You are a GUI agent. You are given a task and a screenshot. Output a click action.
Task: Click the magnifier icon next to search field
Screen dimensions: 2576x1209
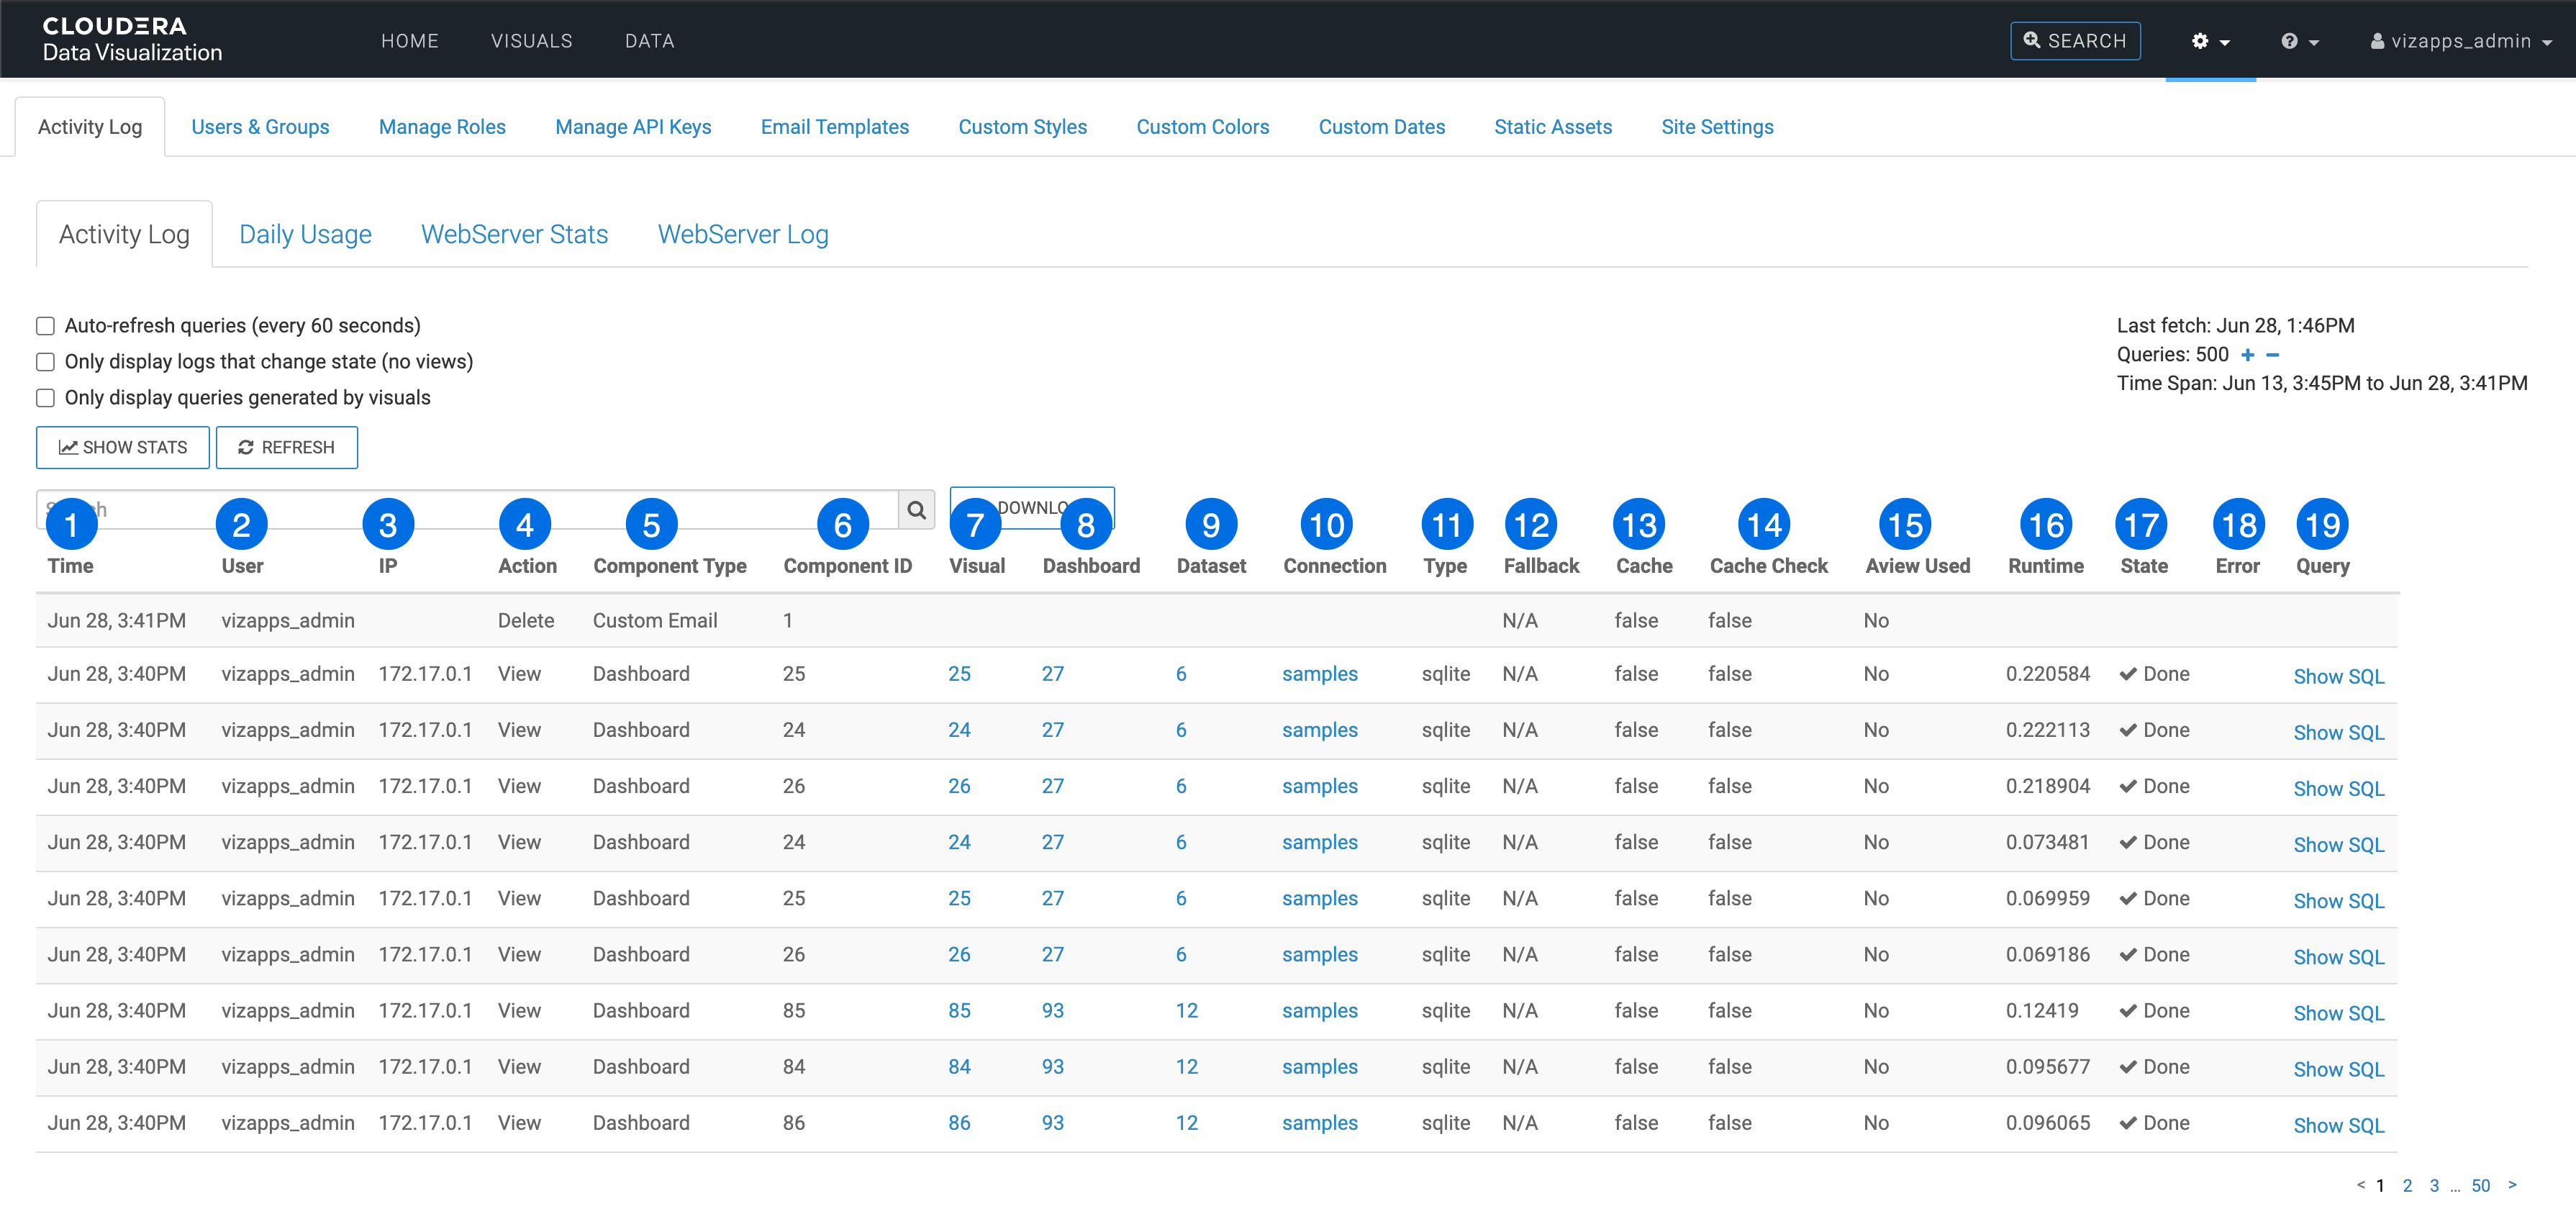coord(915,510)
